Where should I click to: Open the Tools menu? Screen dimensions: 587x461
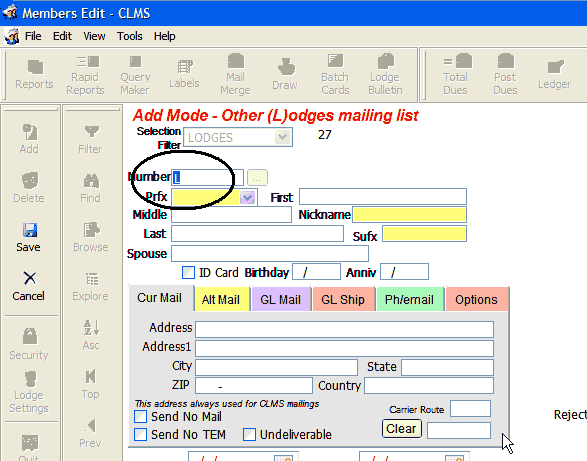pyautogui.click(x=130, y=36)
